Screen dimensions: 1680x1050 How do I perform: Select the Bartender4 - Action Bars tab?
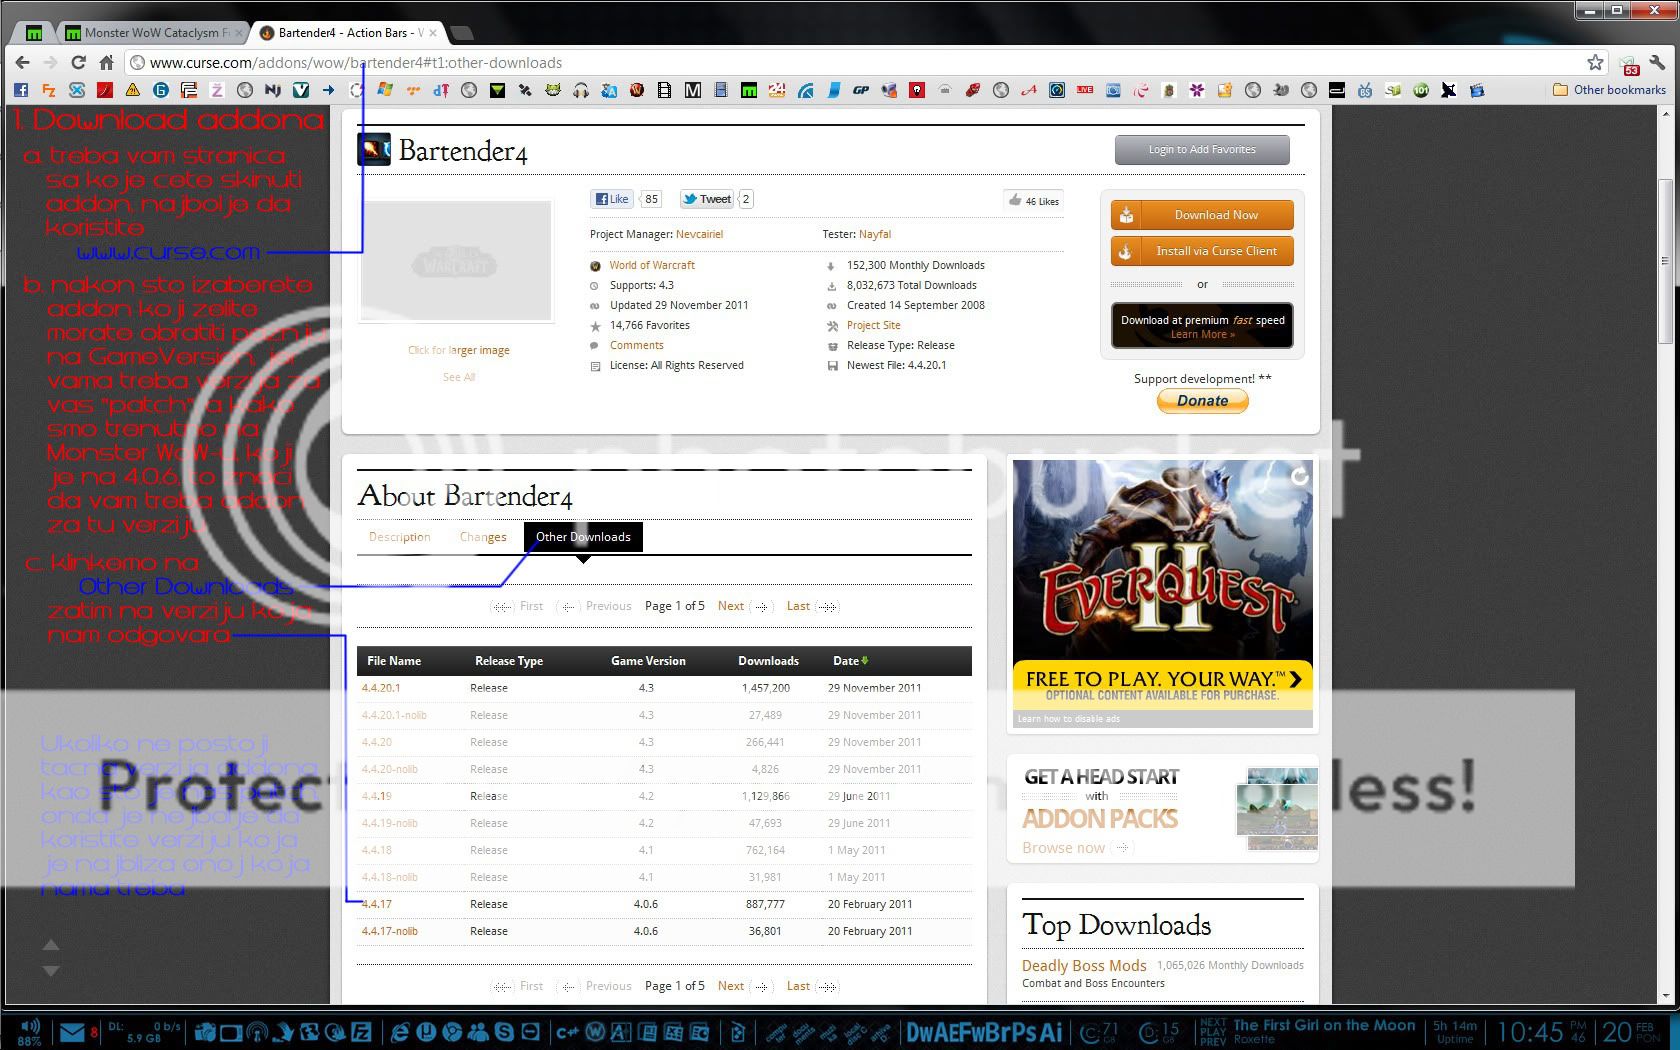coord(348,33)
